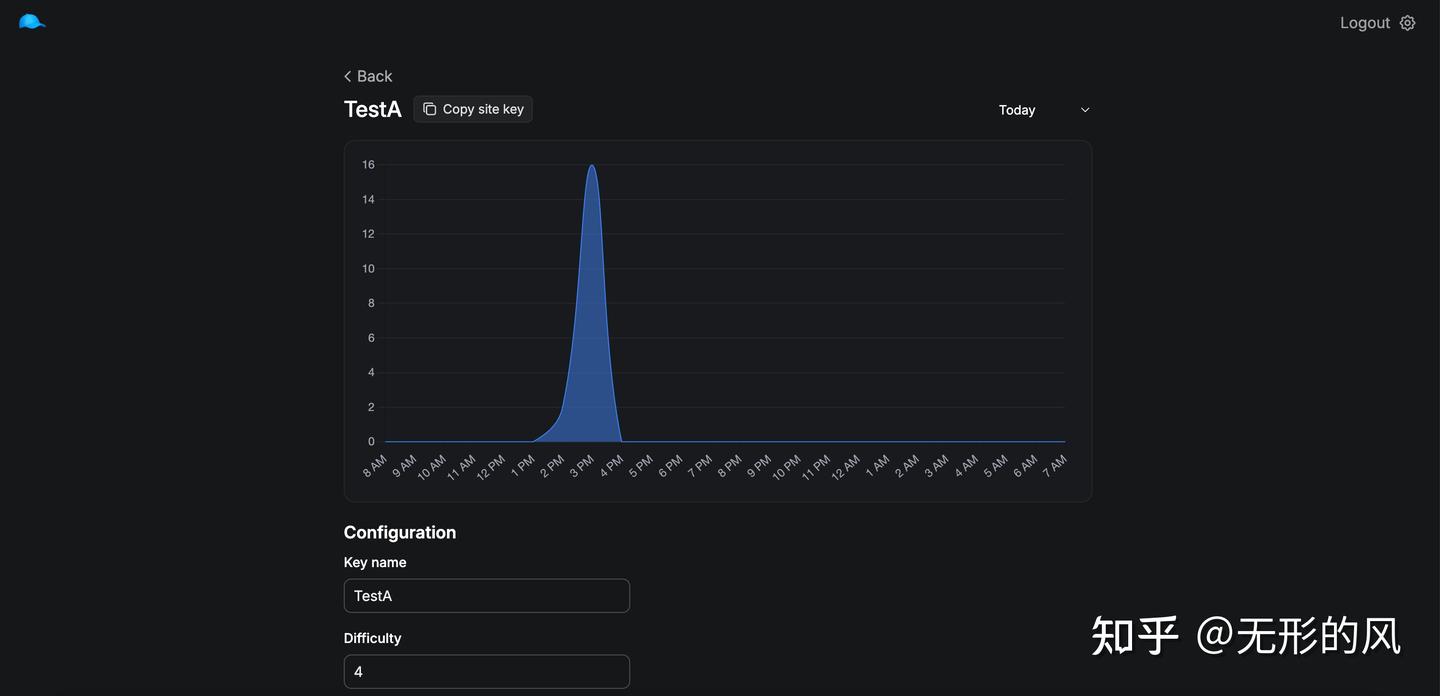Click the Copy site key button
This screenshot has height=696, width=1440.
[x=473, y=109]
